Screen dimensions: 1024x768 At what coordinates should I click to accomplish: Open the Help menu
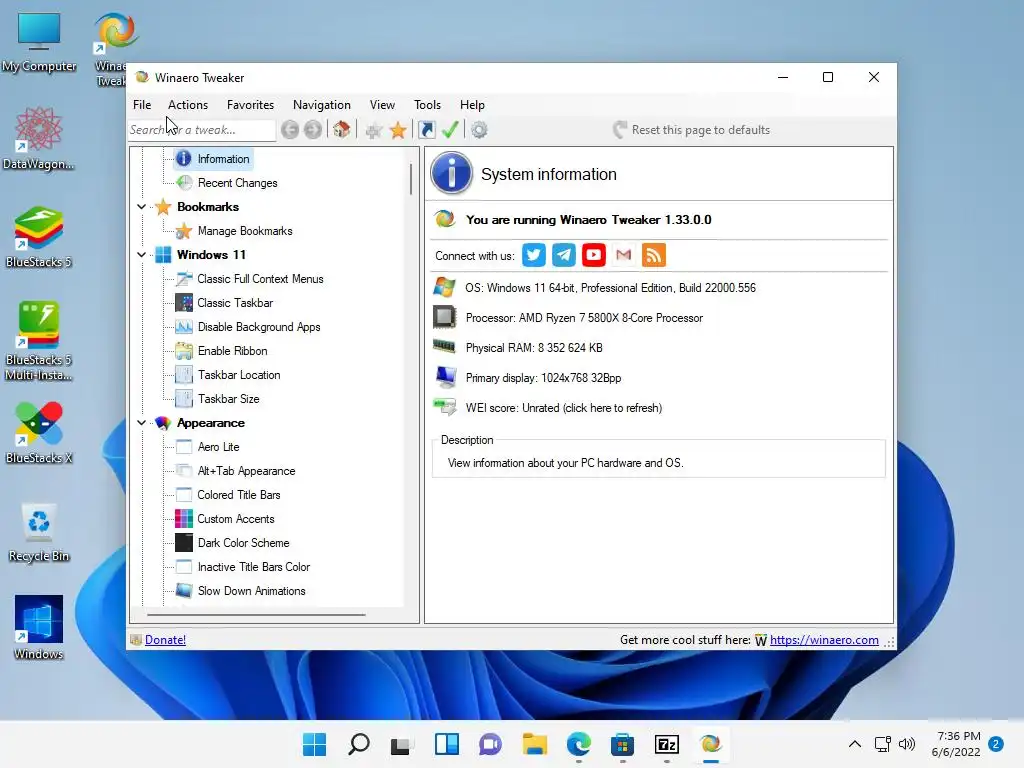pos(472,104)
